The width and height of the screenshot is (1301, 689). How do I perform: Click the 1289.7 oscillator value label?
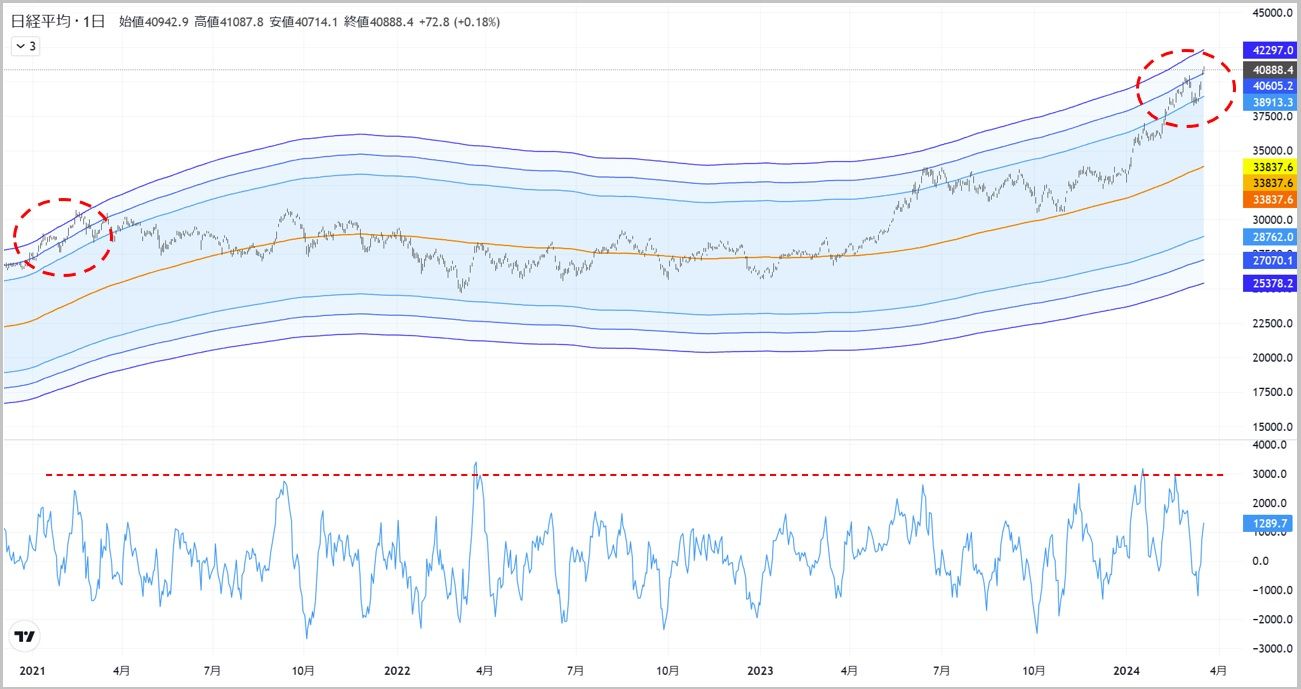point(1267,523)
